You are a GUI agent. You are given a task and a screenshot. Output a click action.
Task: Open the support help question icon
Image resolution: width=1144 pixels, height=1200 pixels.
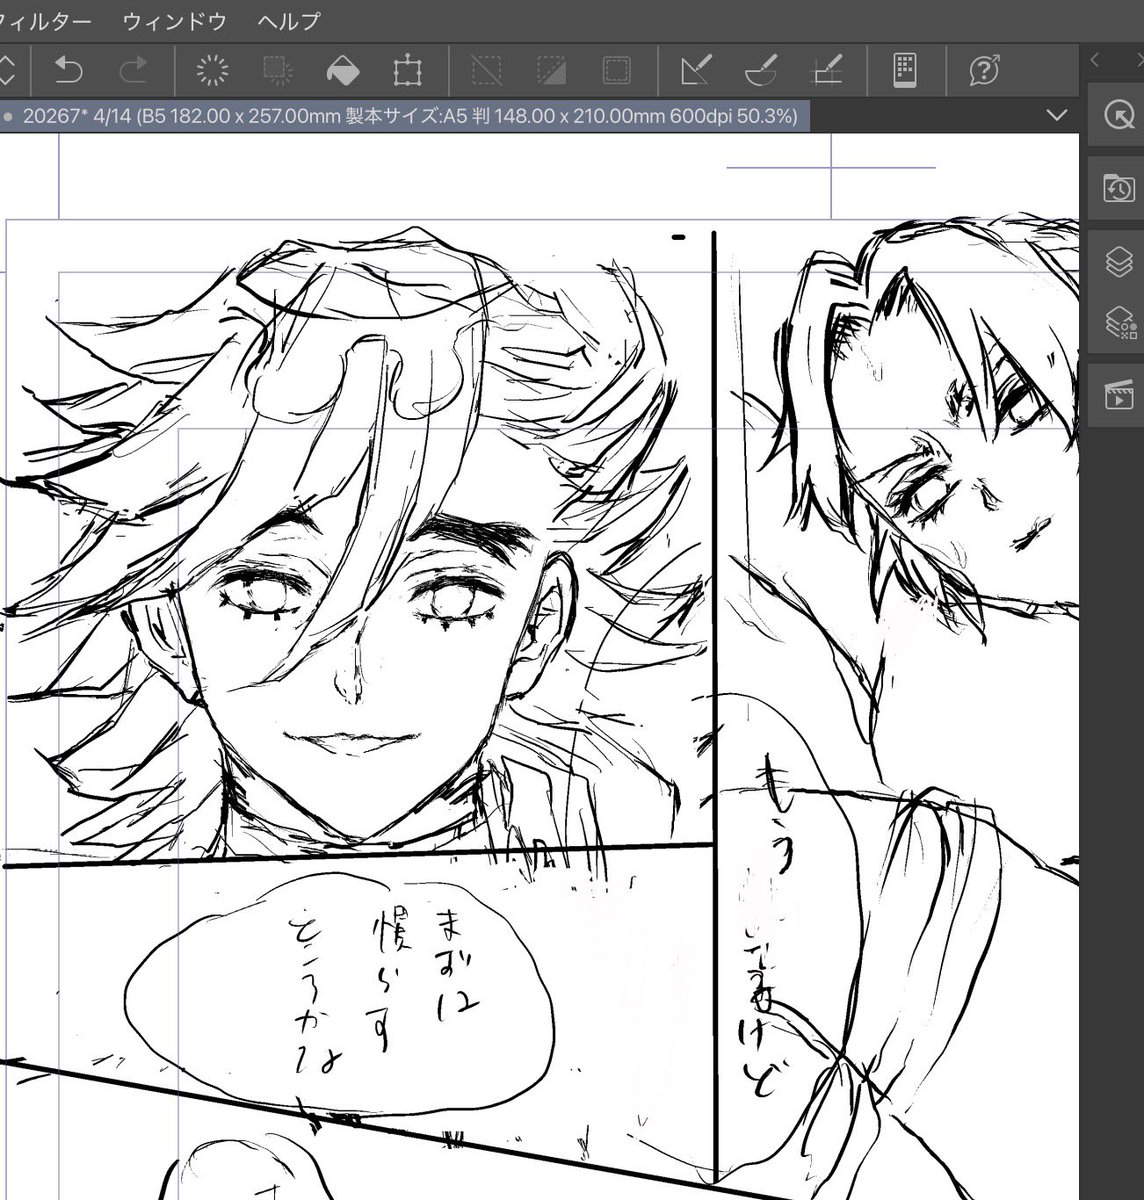(x=985, y=70)
